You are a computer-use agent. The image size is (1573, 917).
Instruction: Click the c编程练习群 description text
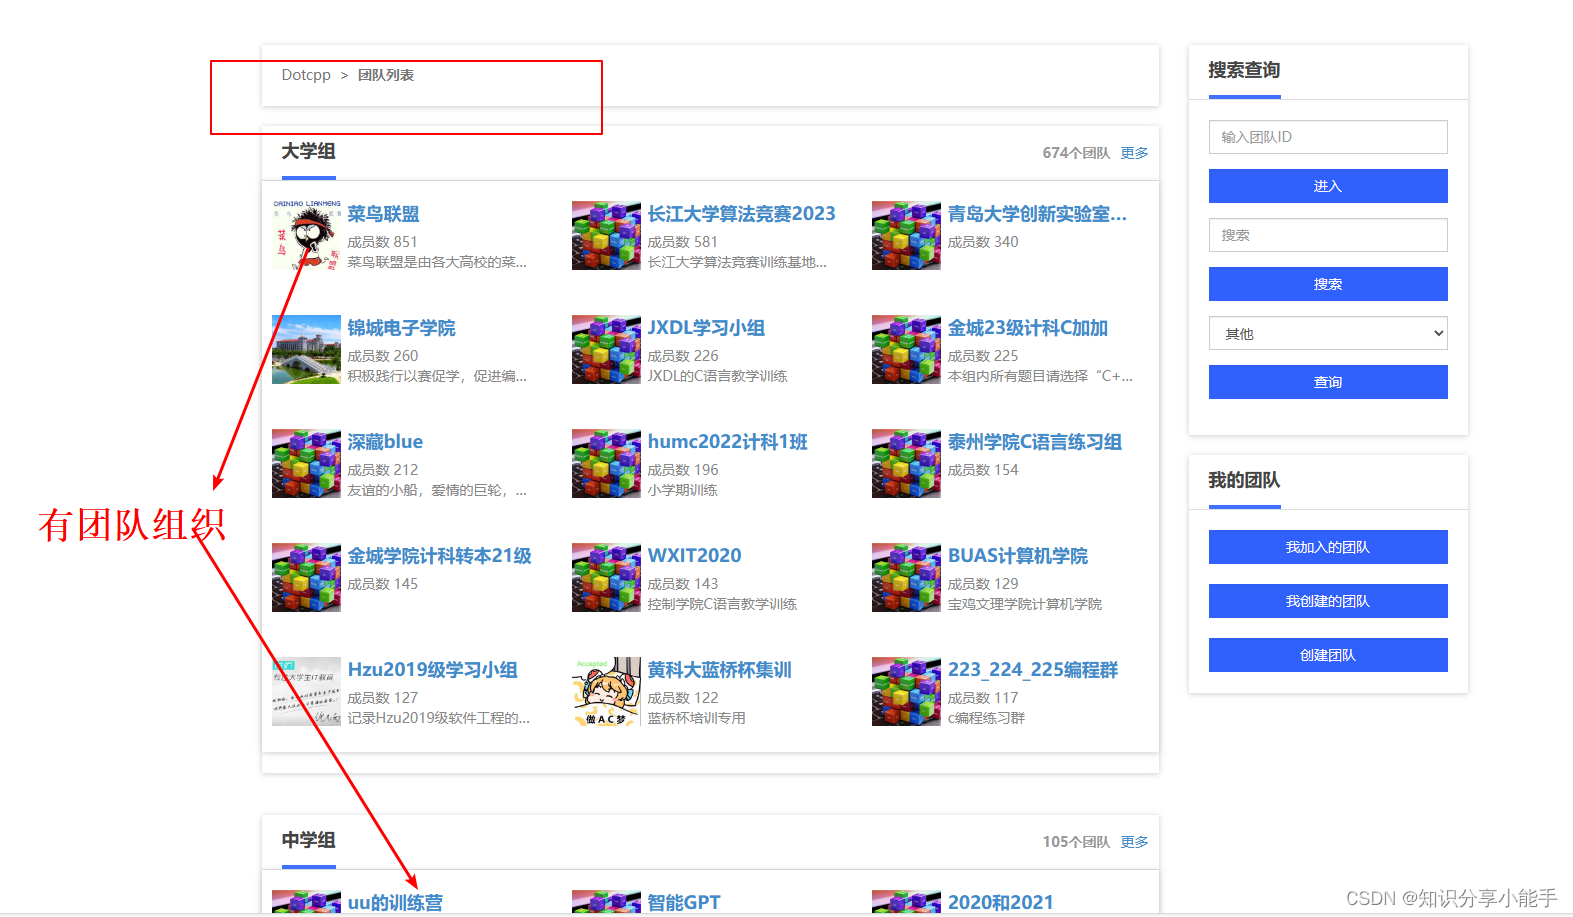coord(986,718)
